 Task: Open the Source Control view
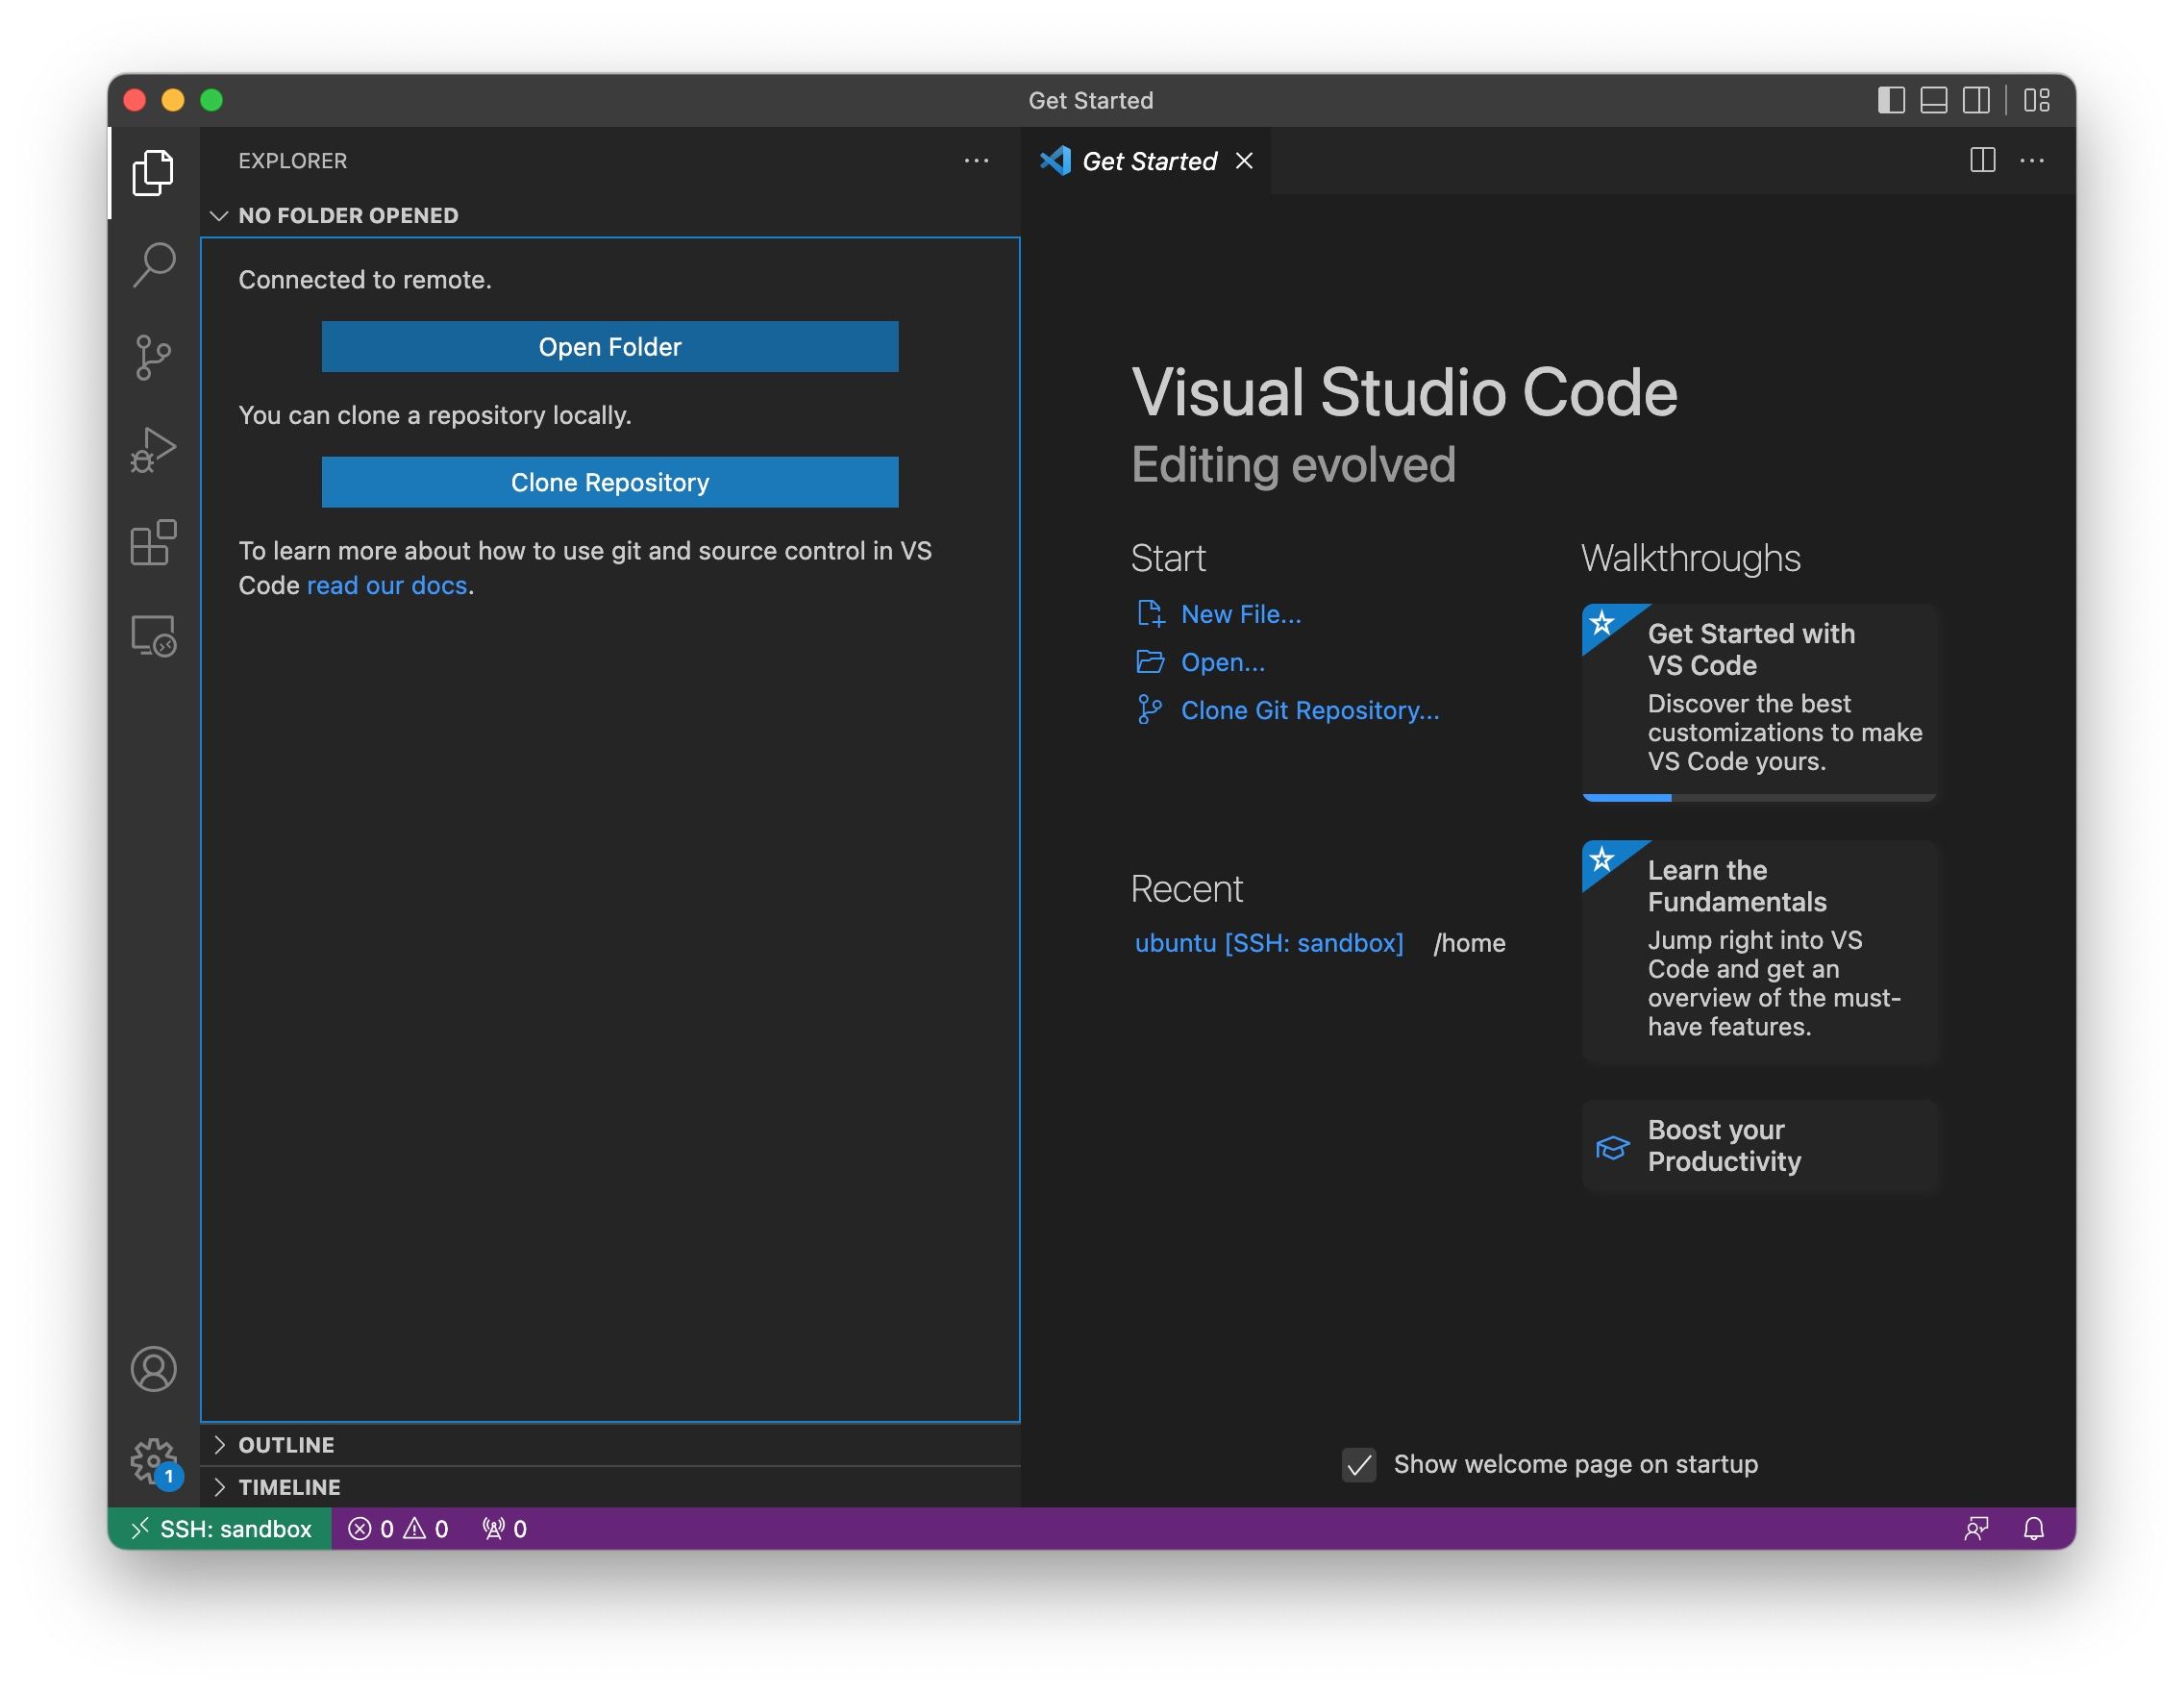tap(153, 357)
